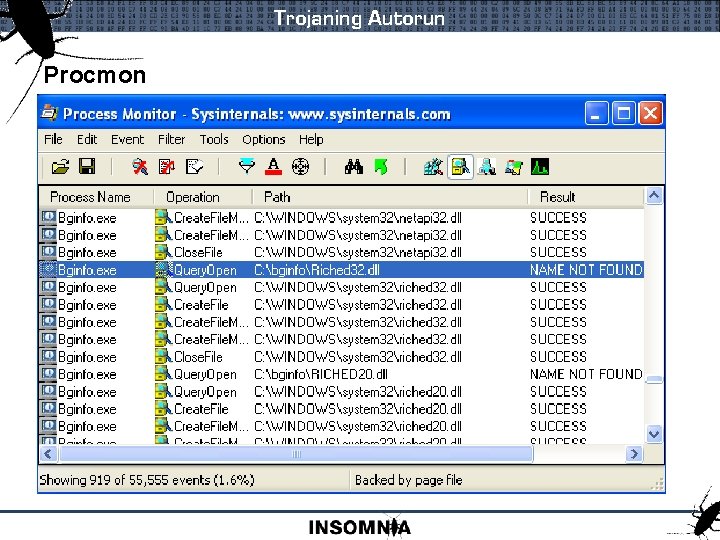Open the File menu
The height and width of the screenshot is (540, 720).
pyautogui.click(x=53, y=139)
